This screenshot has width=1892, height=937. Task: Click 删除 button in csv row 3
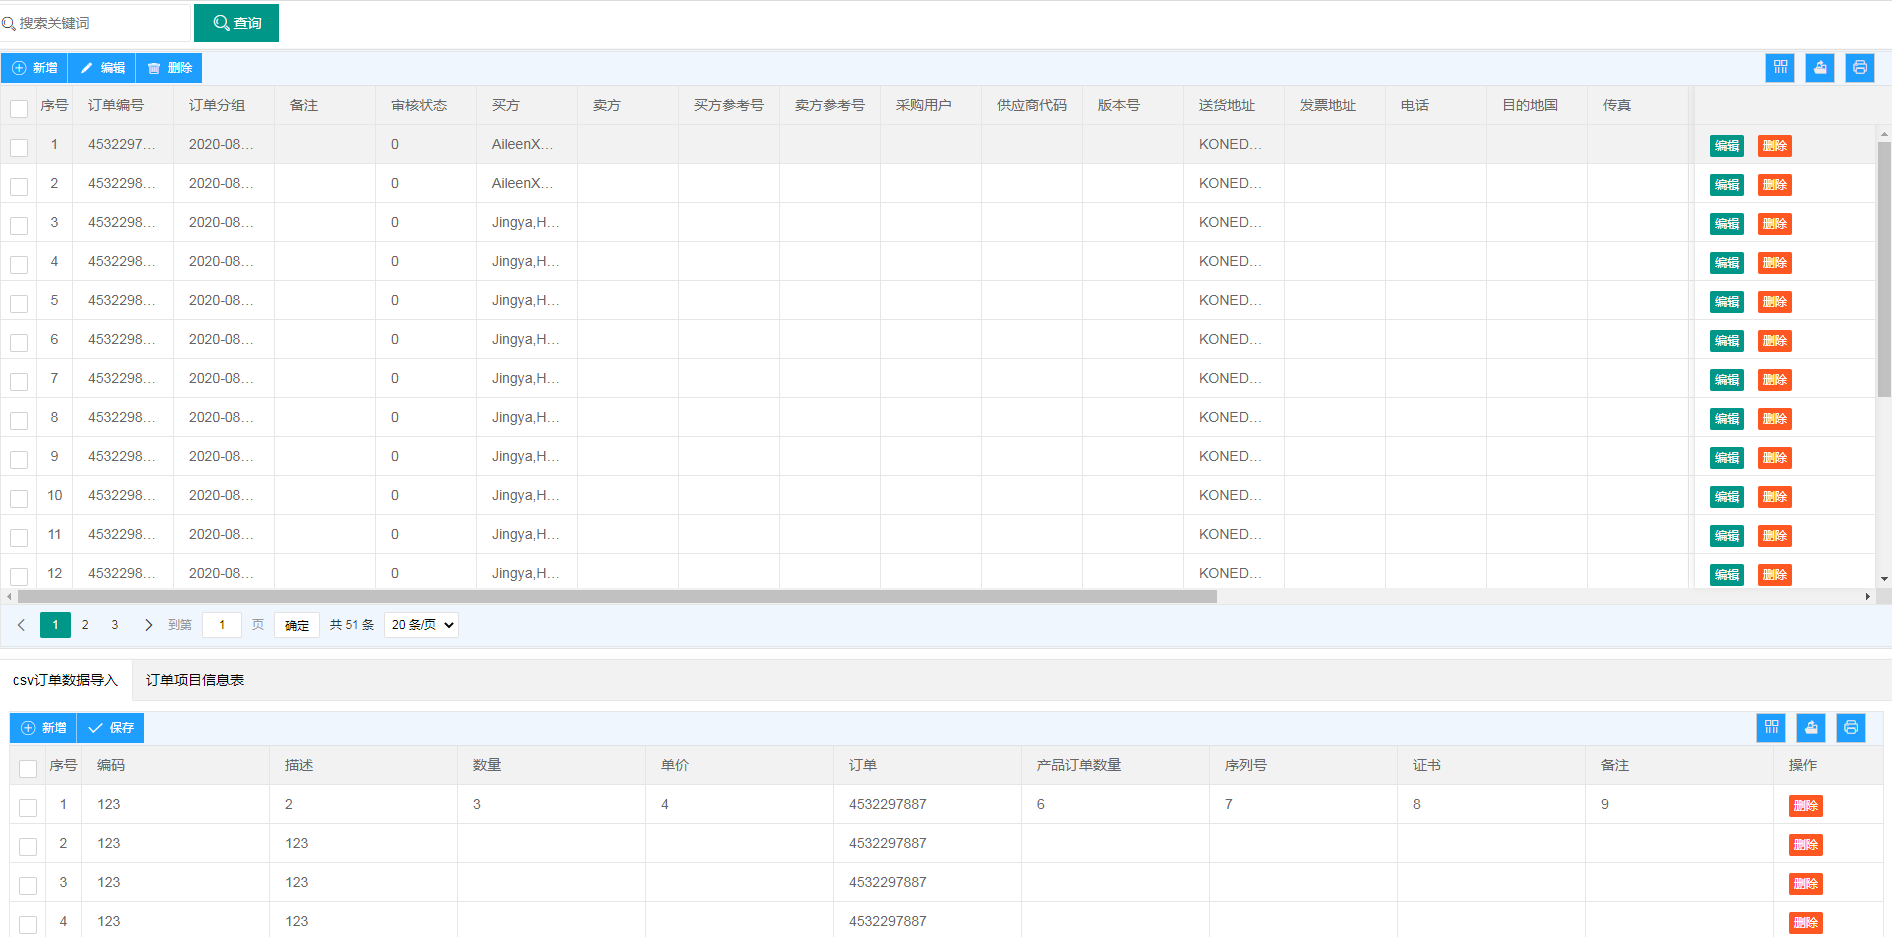(1806, 884)
